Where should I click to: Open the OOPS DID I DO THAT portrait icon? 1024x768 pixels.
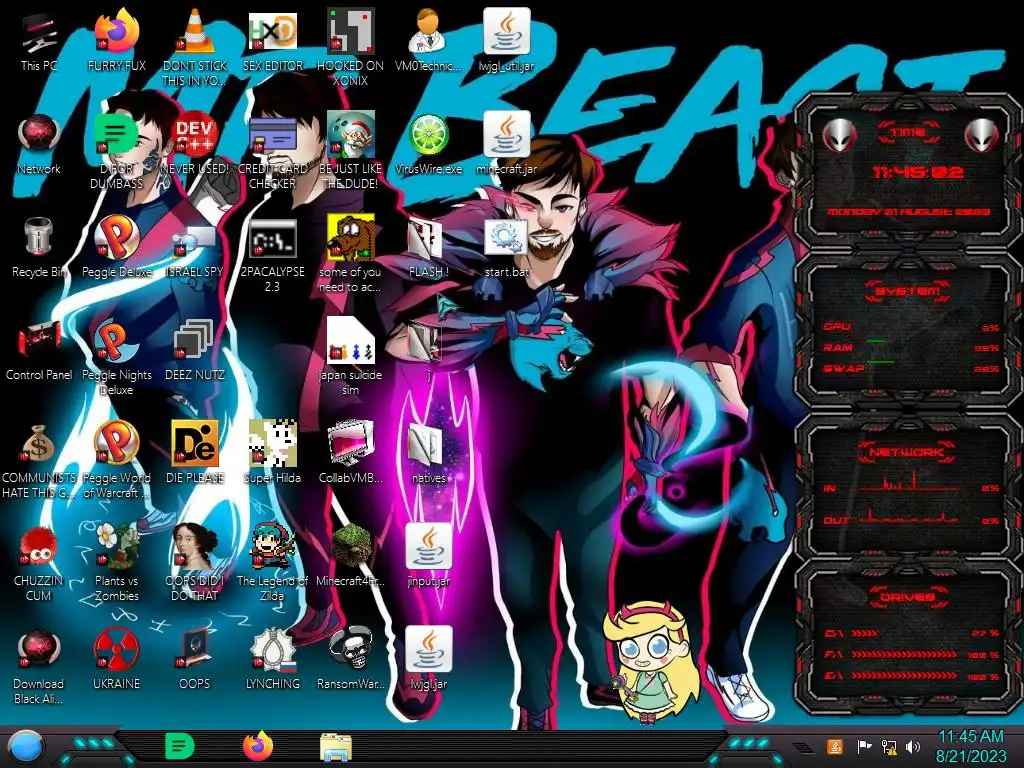point(195,547)
